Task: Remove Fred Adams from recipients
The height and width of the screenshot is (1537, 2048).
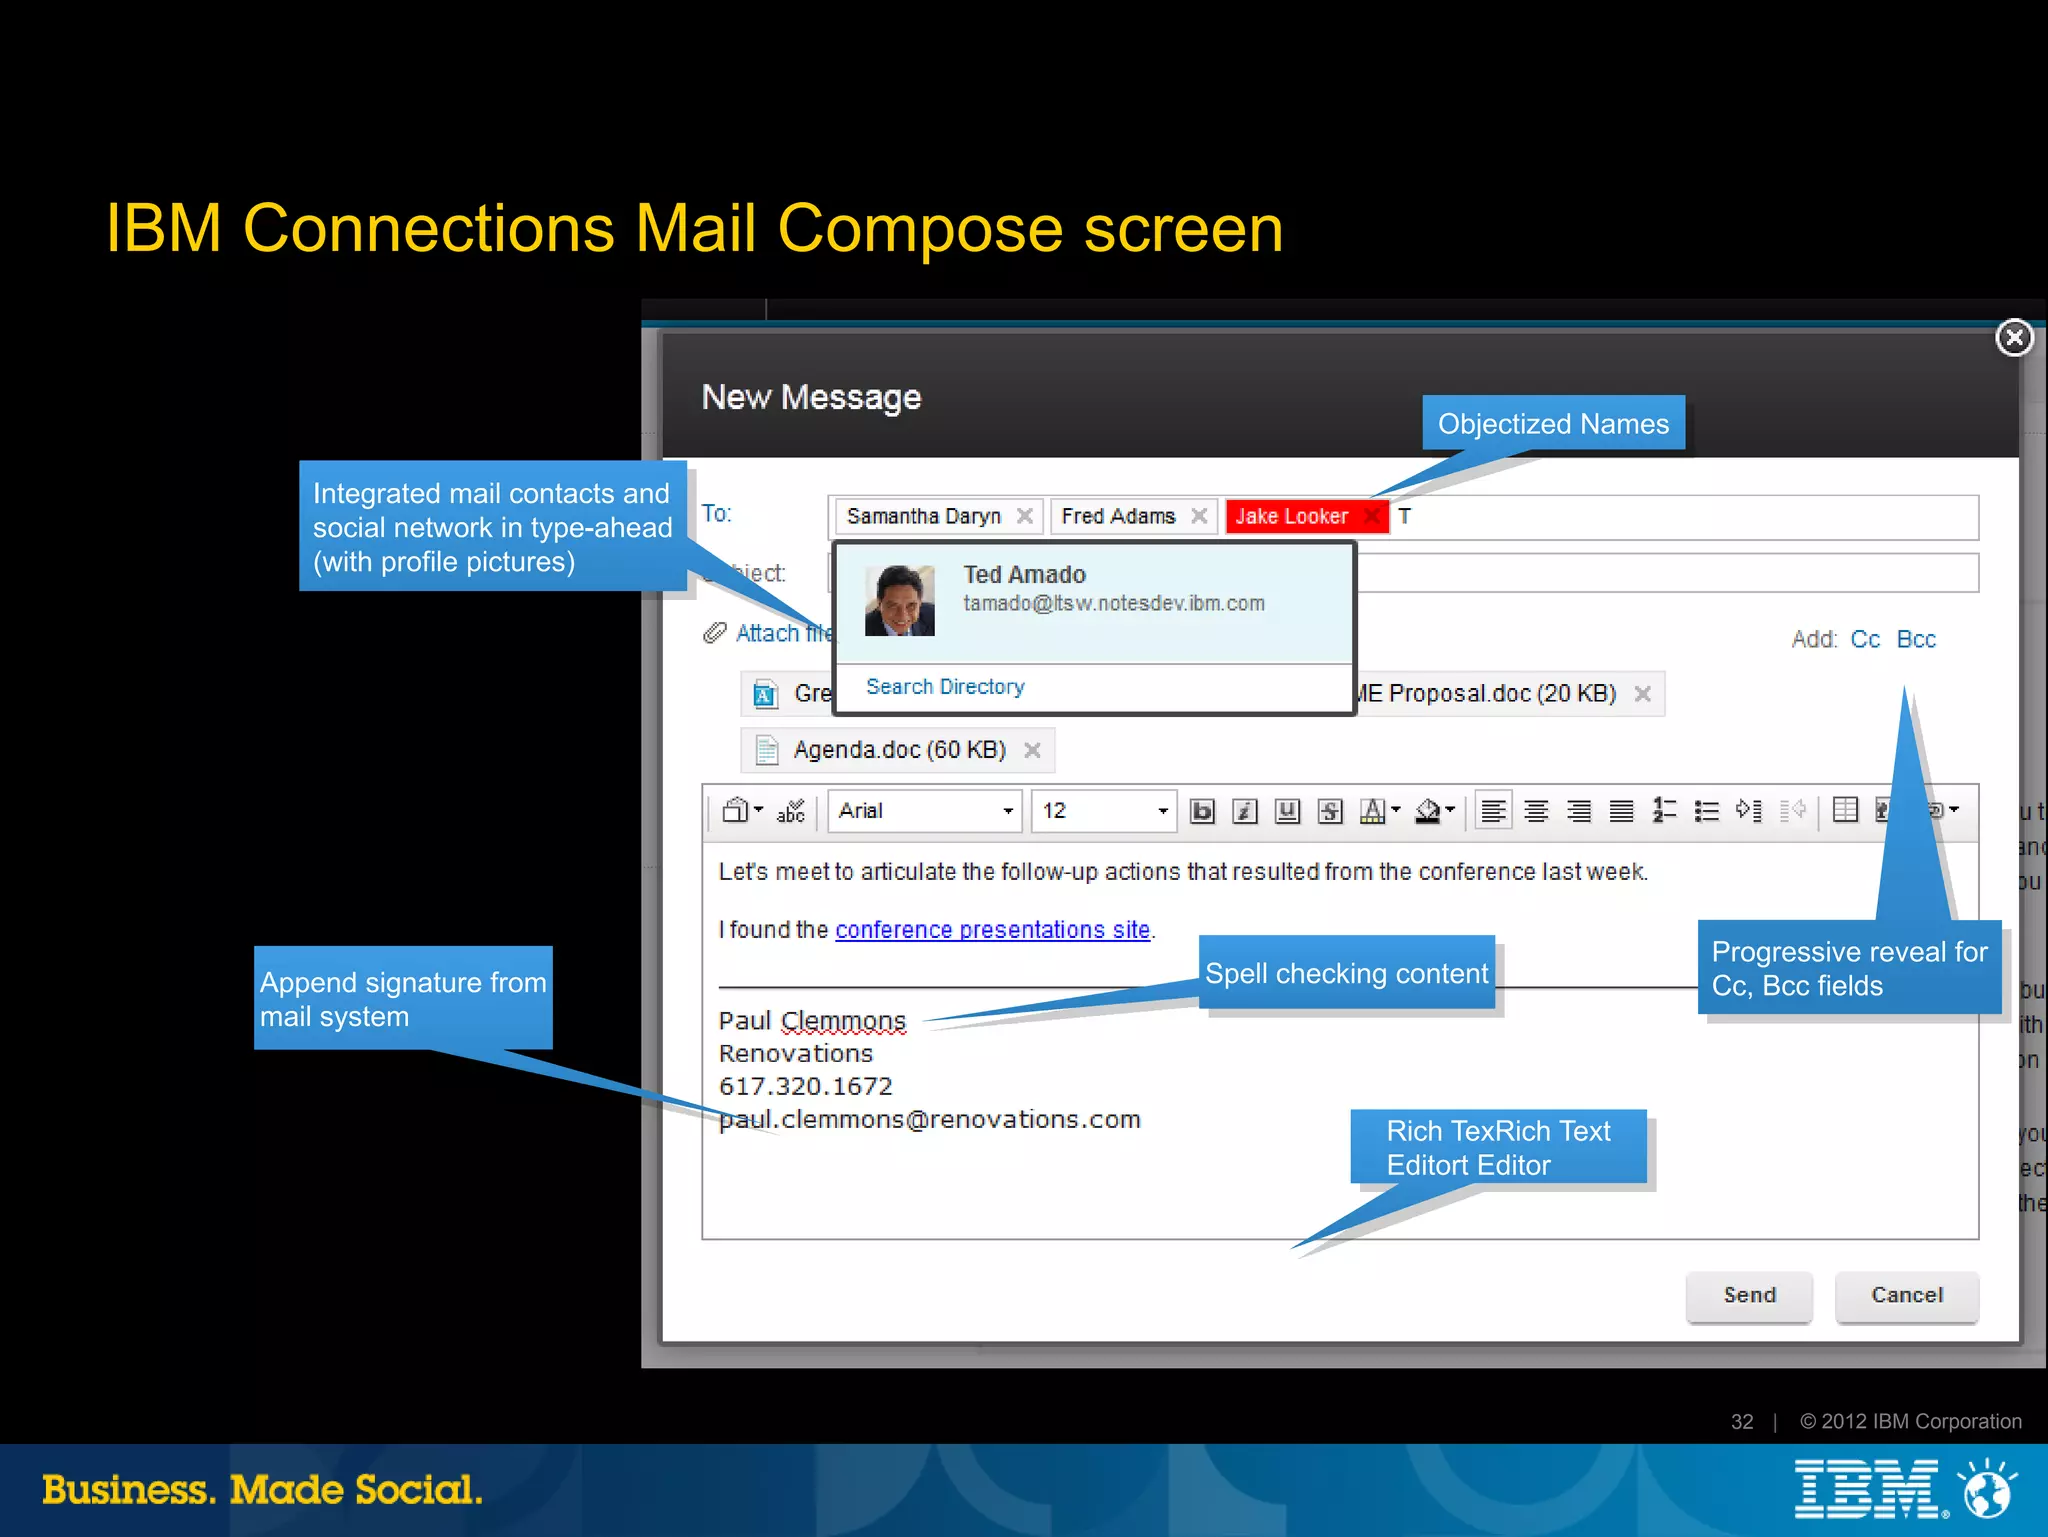Action: click(1199, 516)
